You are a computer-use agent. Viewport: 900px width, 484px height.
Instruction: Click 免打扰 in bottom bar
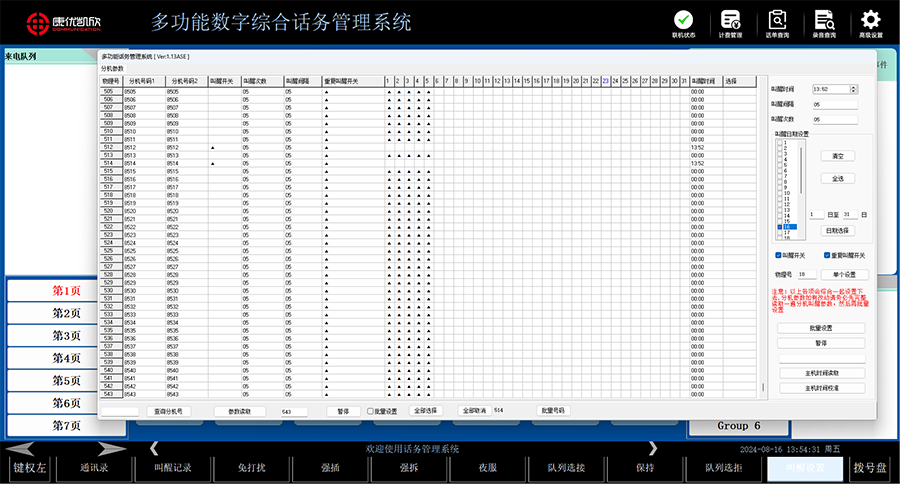[x=251, y=468]
